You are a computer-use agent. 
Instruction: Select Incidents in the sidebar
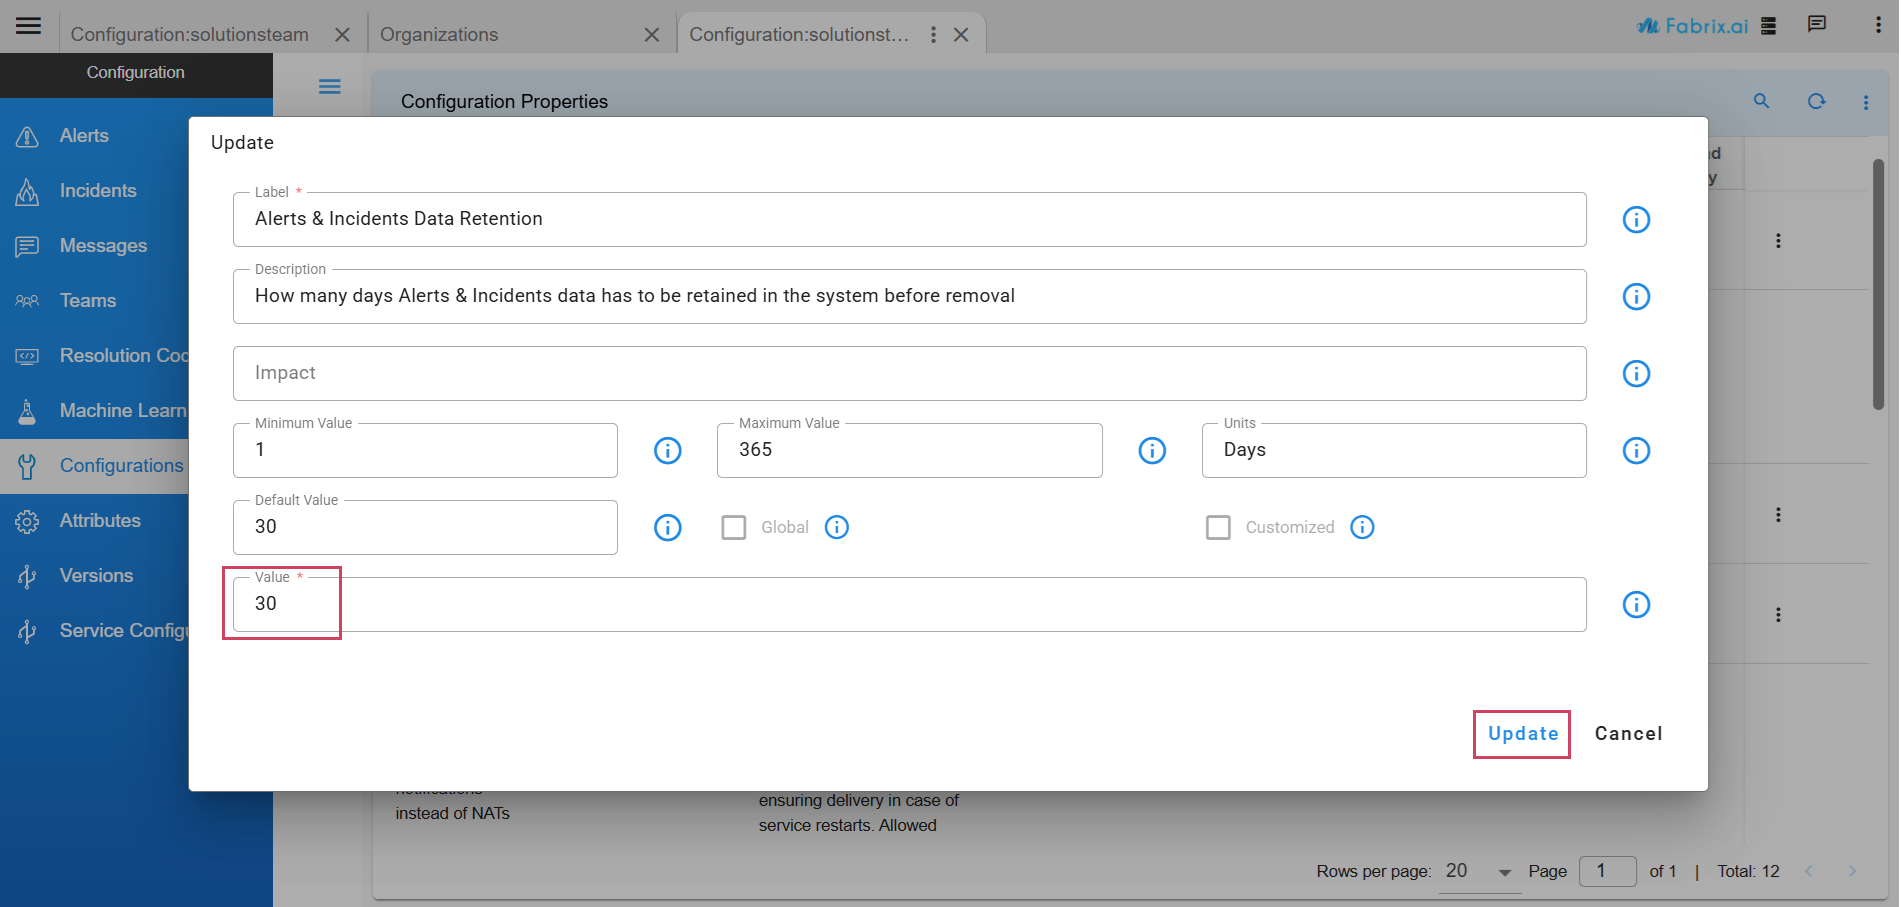[97, 191]
